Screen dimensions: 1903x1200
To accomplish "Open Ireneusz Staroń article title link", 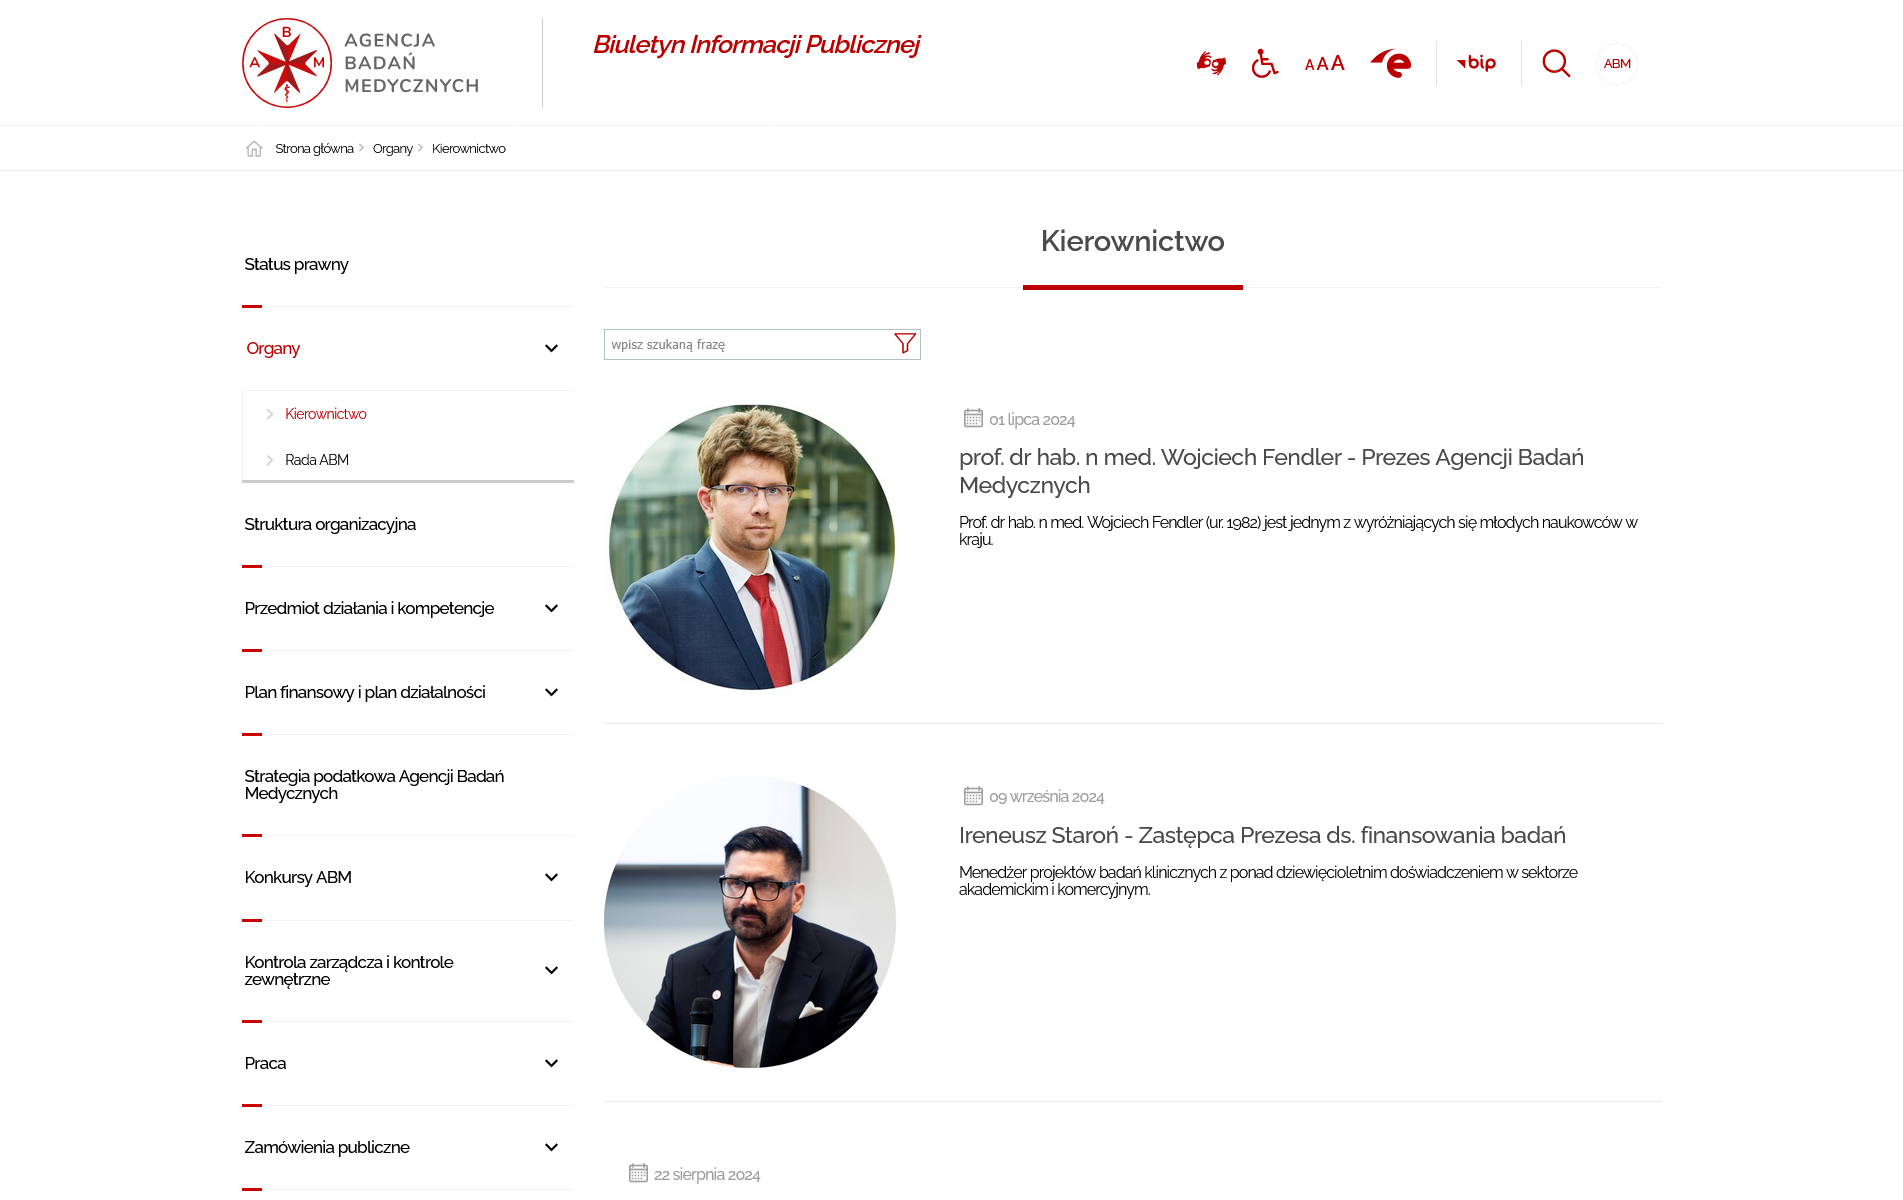I will (x=1262, y=836).
